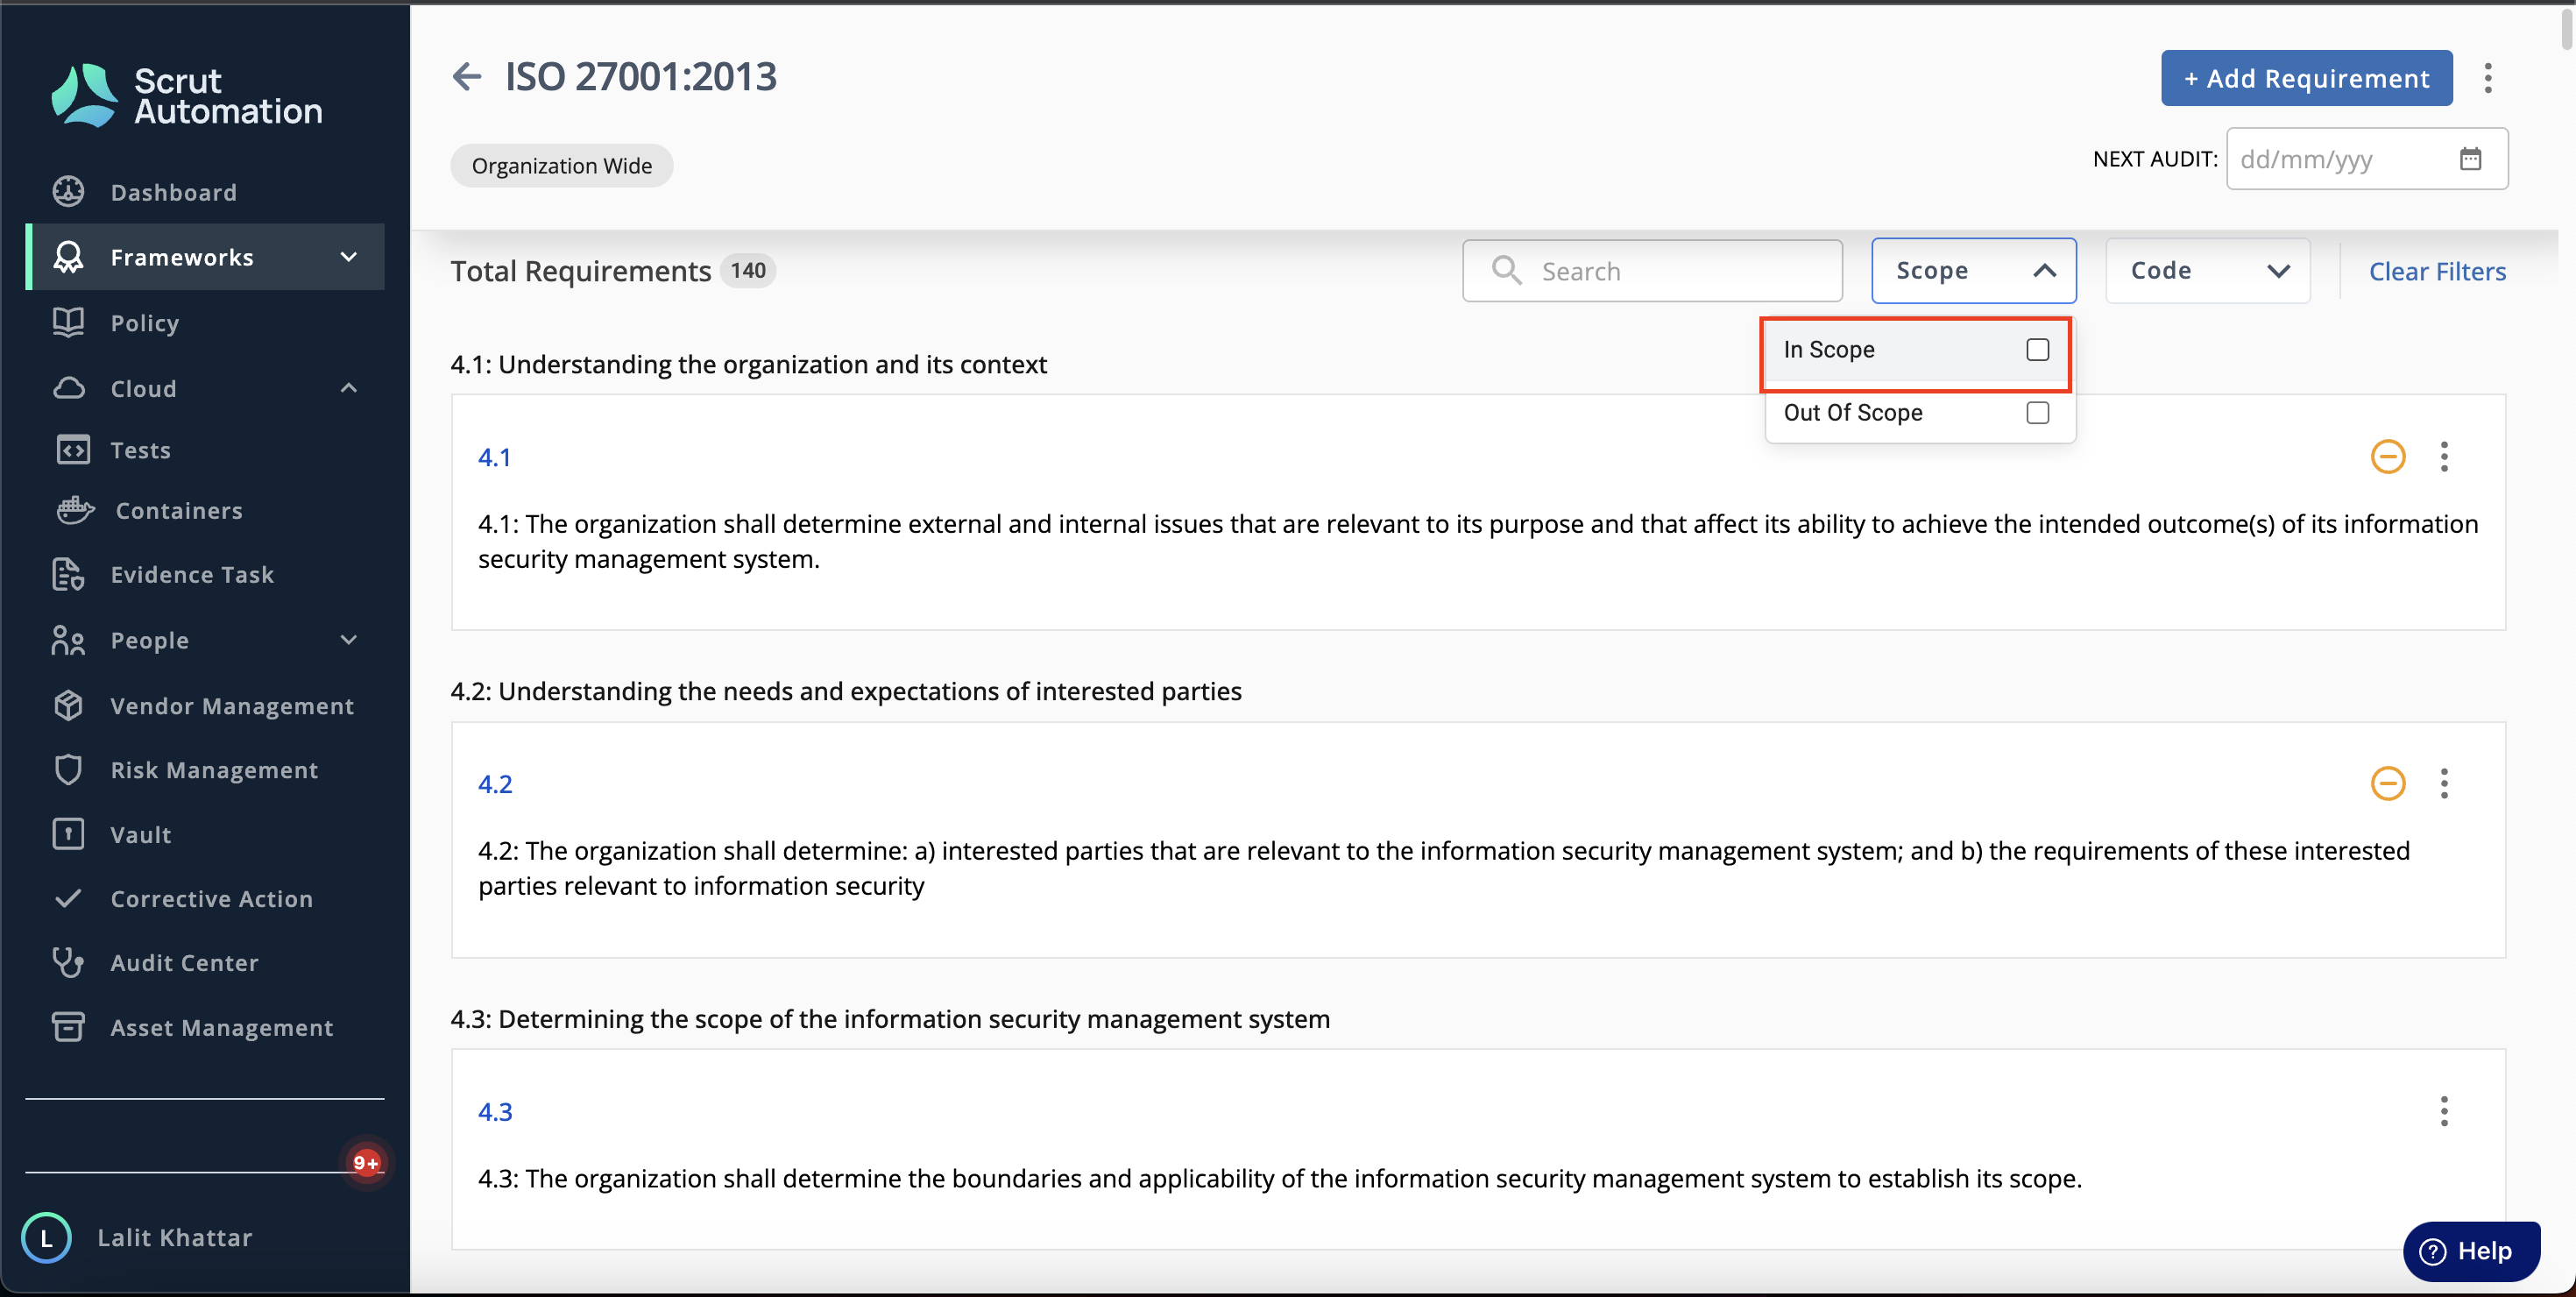The height and width of the screenshot is (1297, 2576).
Task: Check the In Scope checkbox
Action: (2037, 349)
